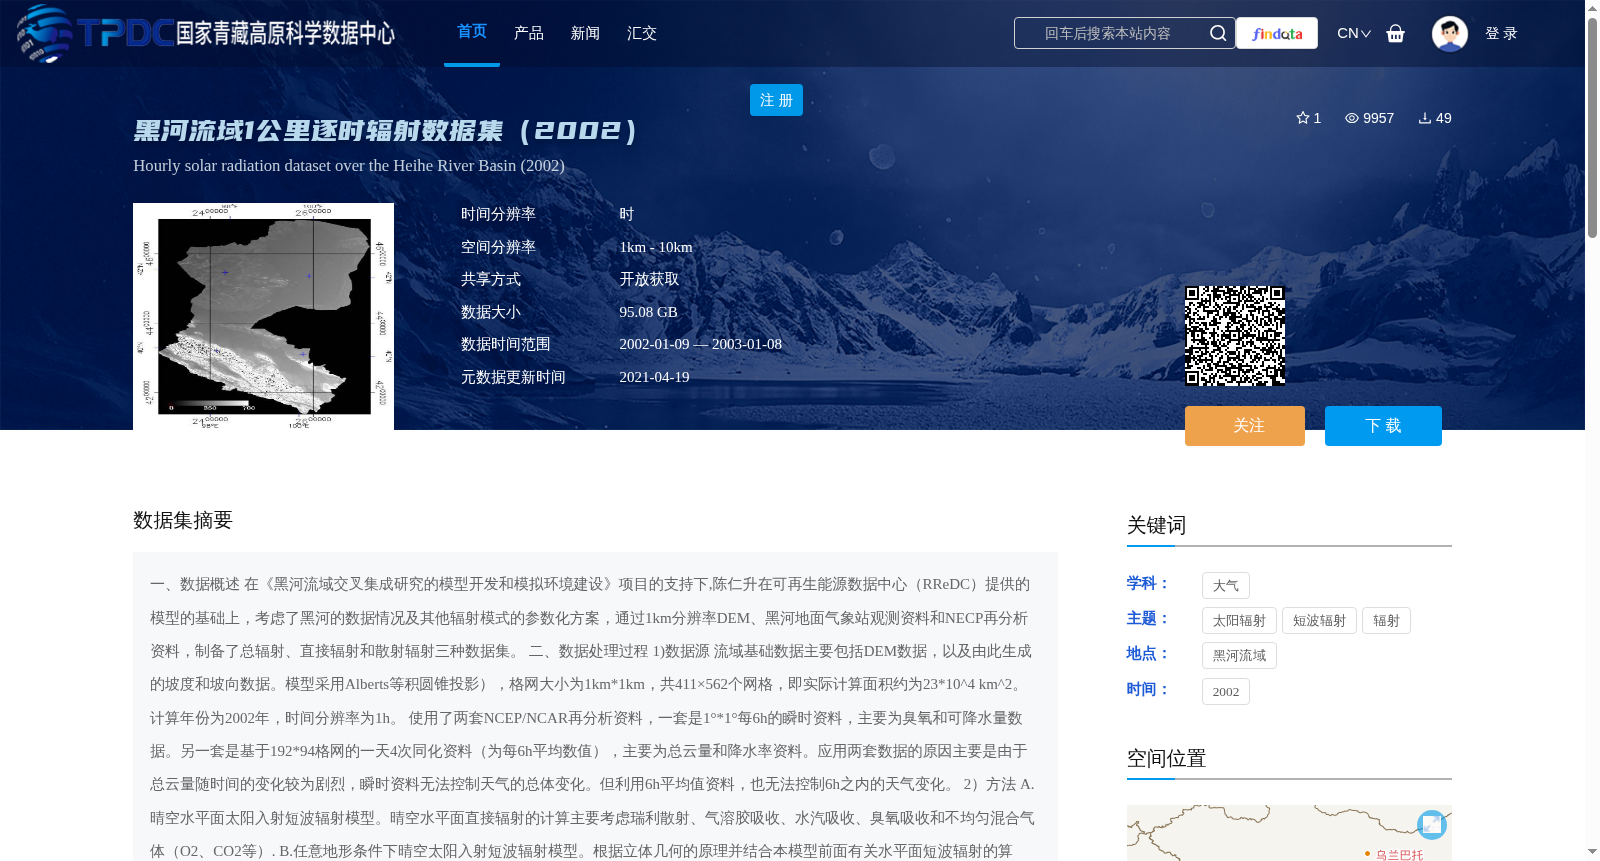Open the shopping basket icon
This screenshot has height=861, width=1600.
point(1395,33)
